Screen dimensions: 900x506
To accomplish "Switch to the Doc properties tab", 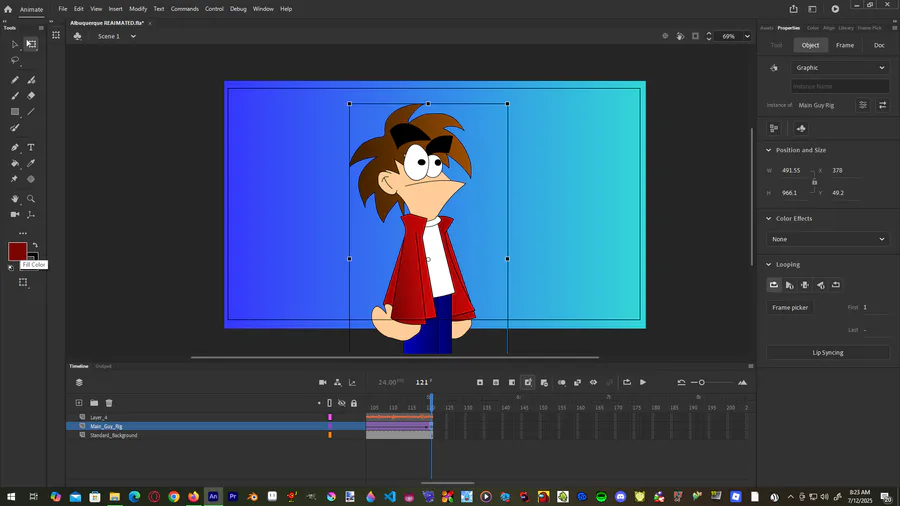I will click(x=879, y=45).
